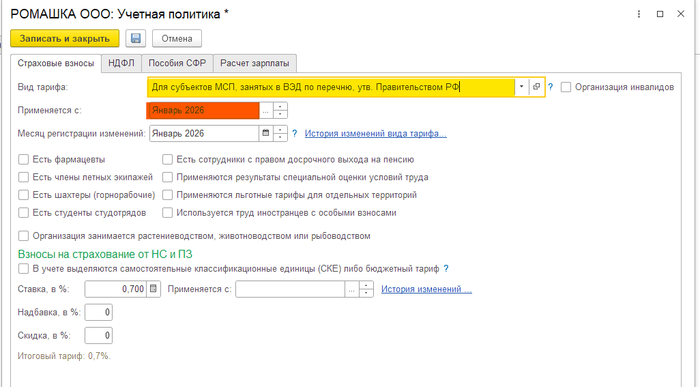
Task: Click the Скидка, в % field
Action: point(99,335)
